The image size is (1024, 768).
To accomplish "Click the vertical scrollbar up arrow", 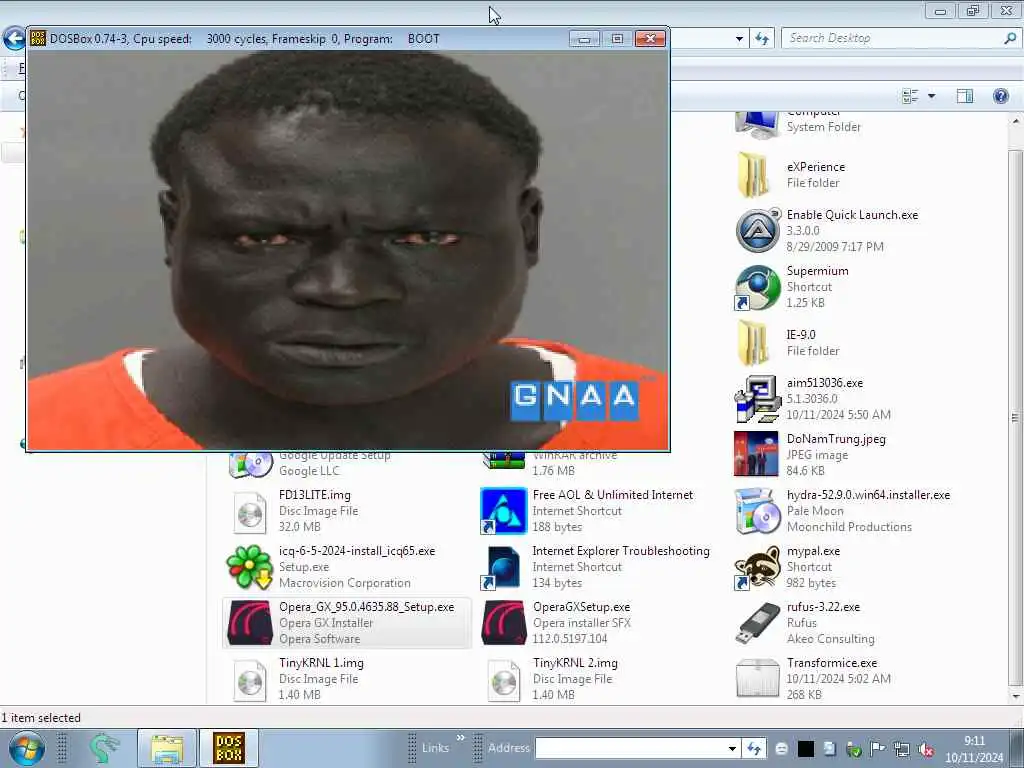I will coord(1016,121).
